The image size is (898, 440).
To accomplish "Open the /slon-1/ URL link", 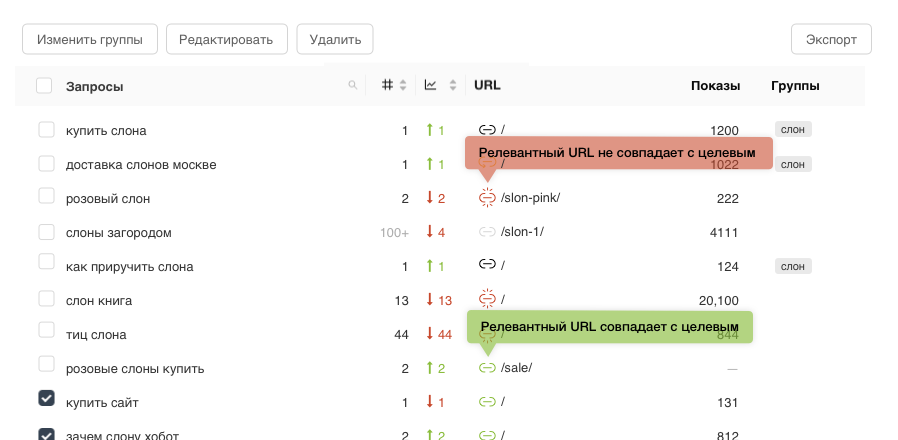I will tap(522, 232).
